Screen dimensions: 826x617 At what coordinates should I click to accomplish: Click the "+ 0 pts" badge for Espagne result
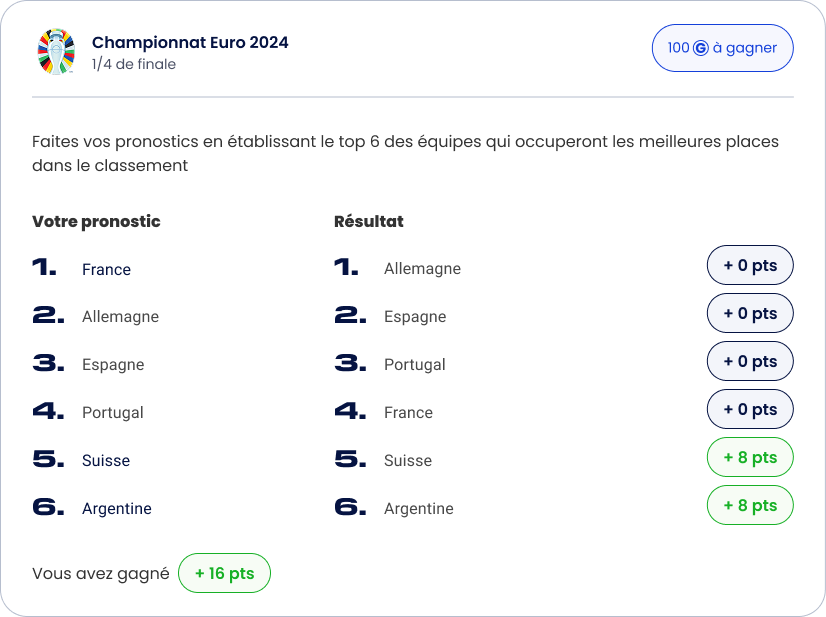[x=750, y=314]
